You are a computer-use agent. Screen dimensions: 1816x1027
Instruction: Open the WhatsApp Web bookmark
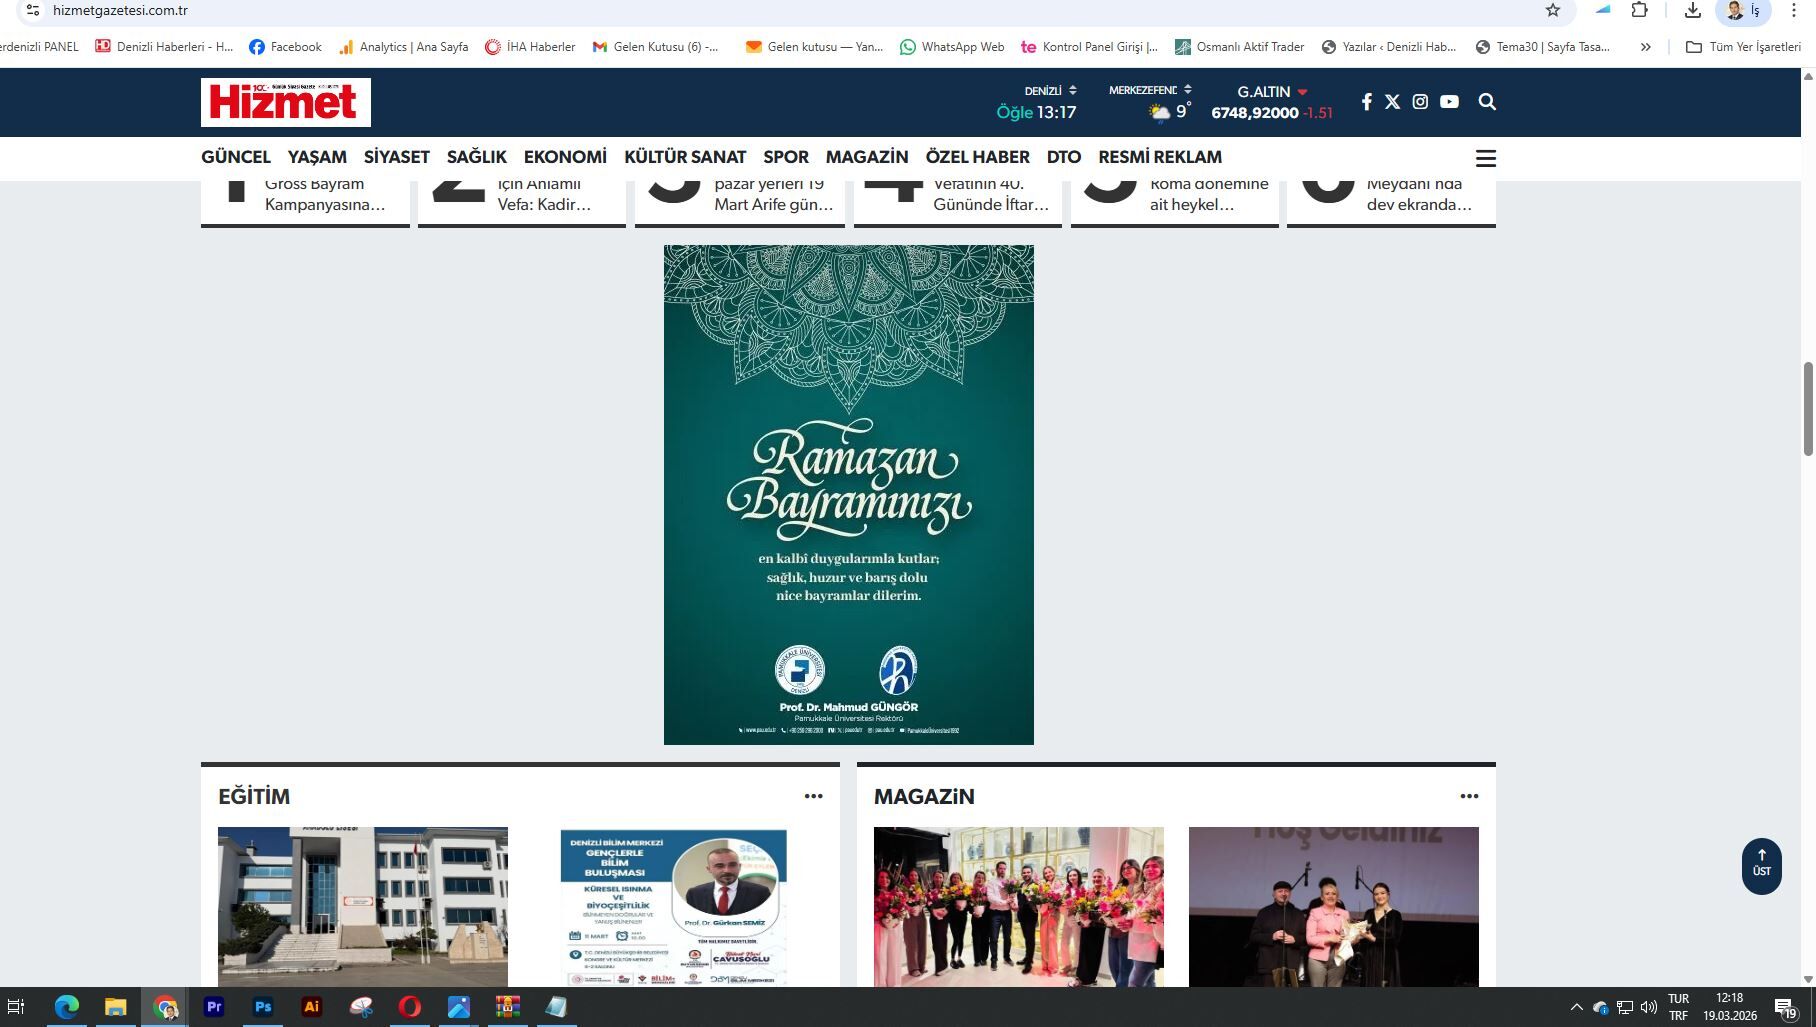[x=952, y=47]
